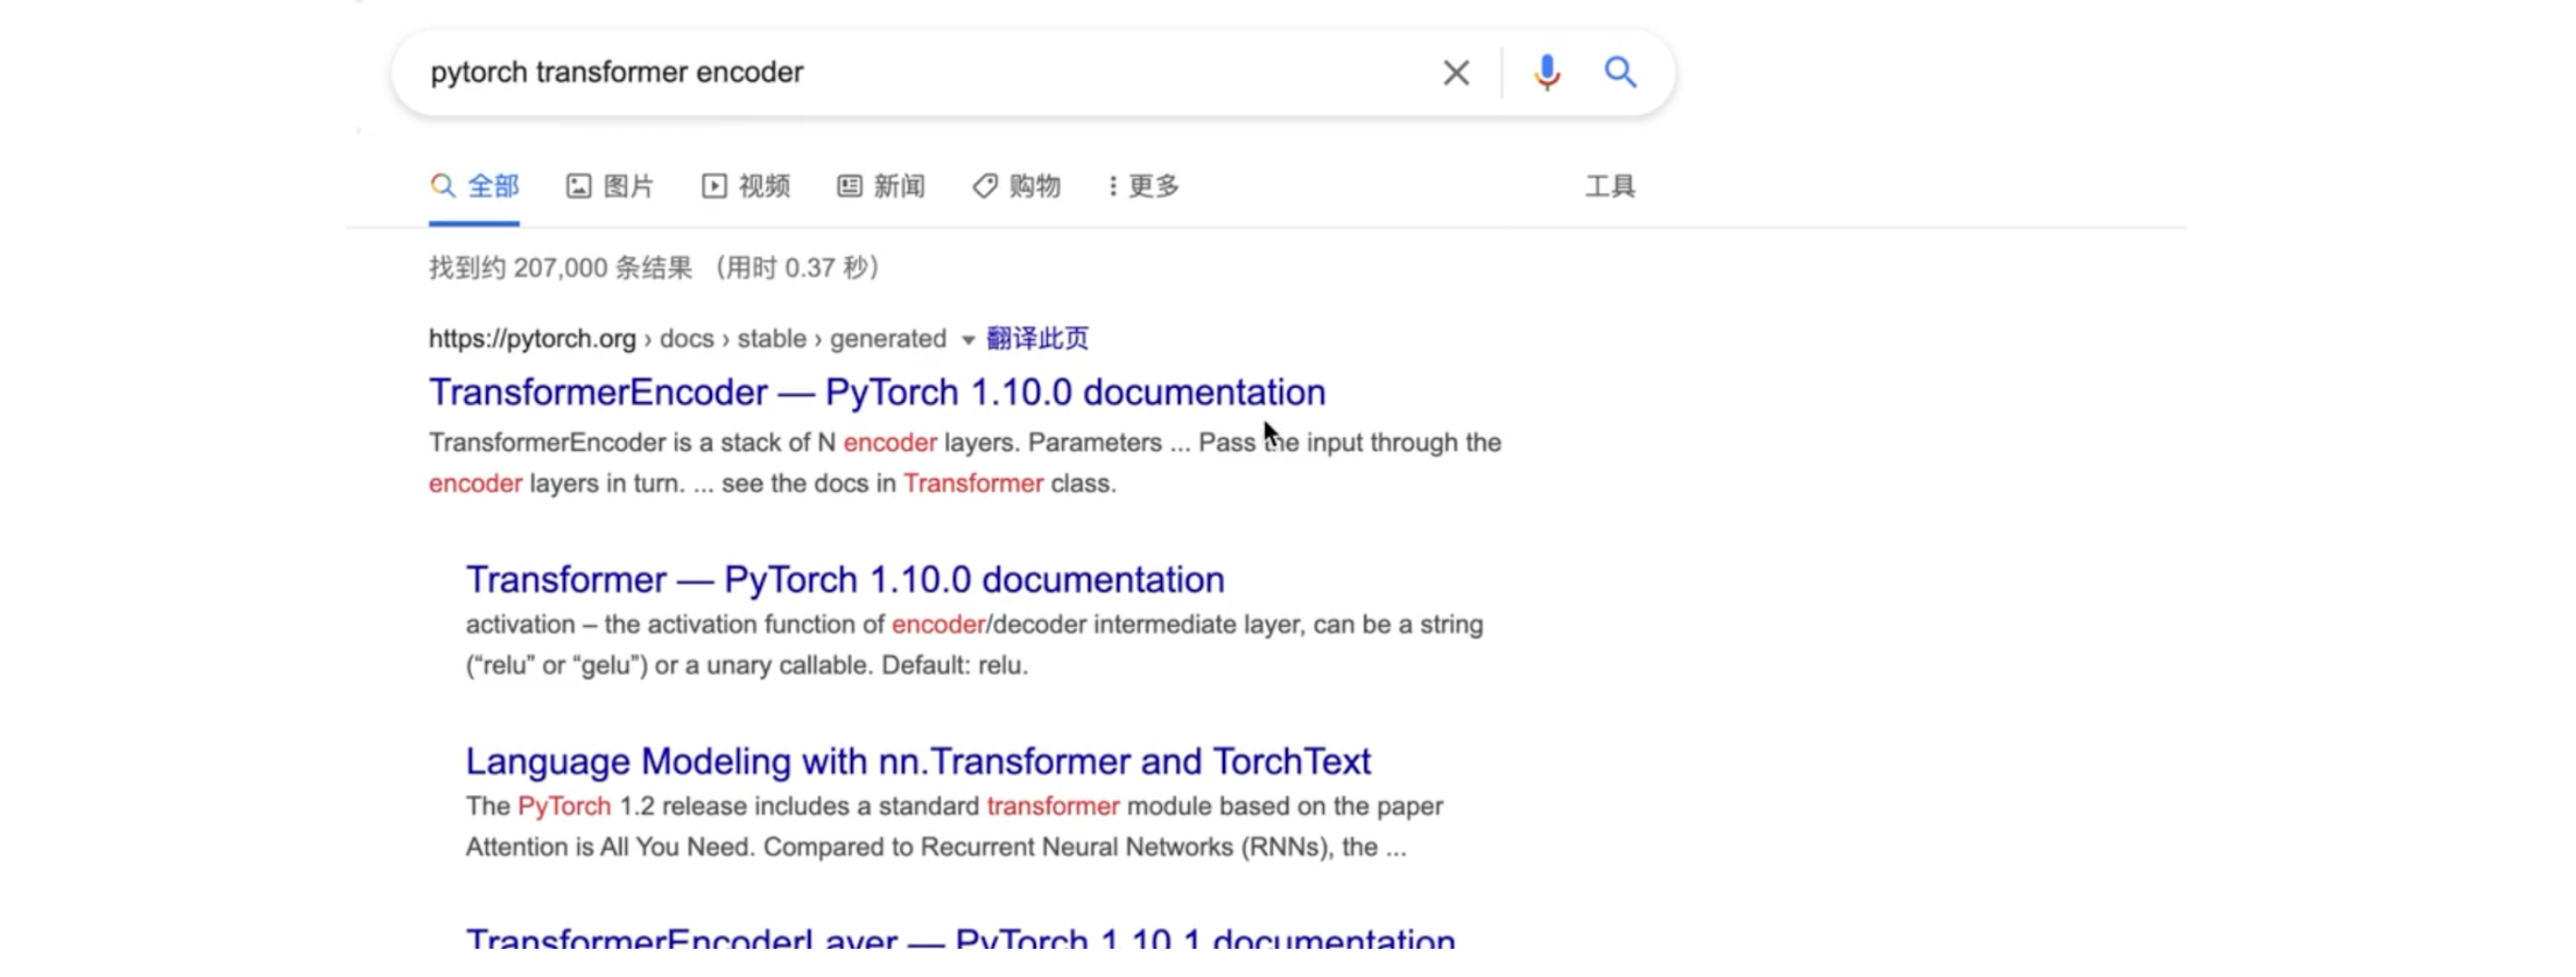Clear the search box with the X icon
Image resolution: width=2576 pixels, height=977 pixels.
pos(1456,72)
